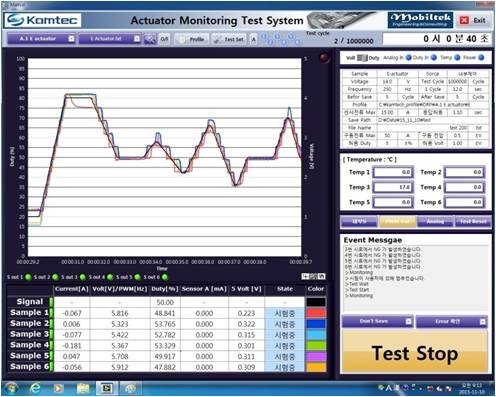496x397 pixels.
Task: Click the search icon beside actuator list dropdown
Action: click(150, 39)
